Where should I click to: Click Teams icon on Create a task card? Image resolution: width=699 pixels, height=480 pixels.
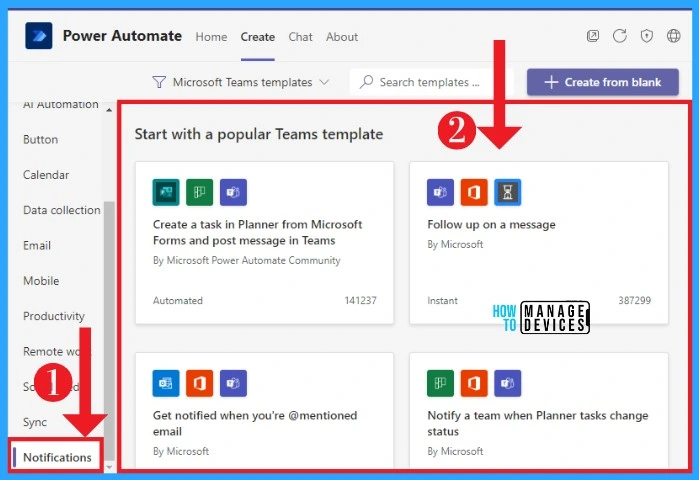[x=233, y=192]
